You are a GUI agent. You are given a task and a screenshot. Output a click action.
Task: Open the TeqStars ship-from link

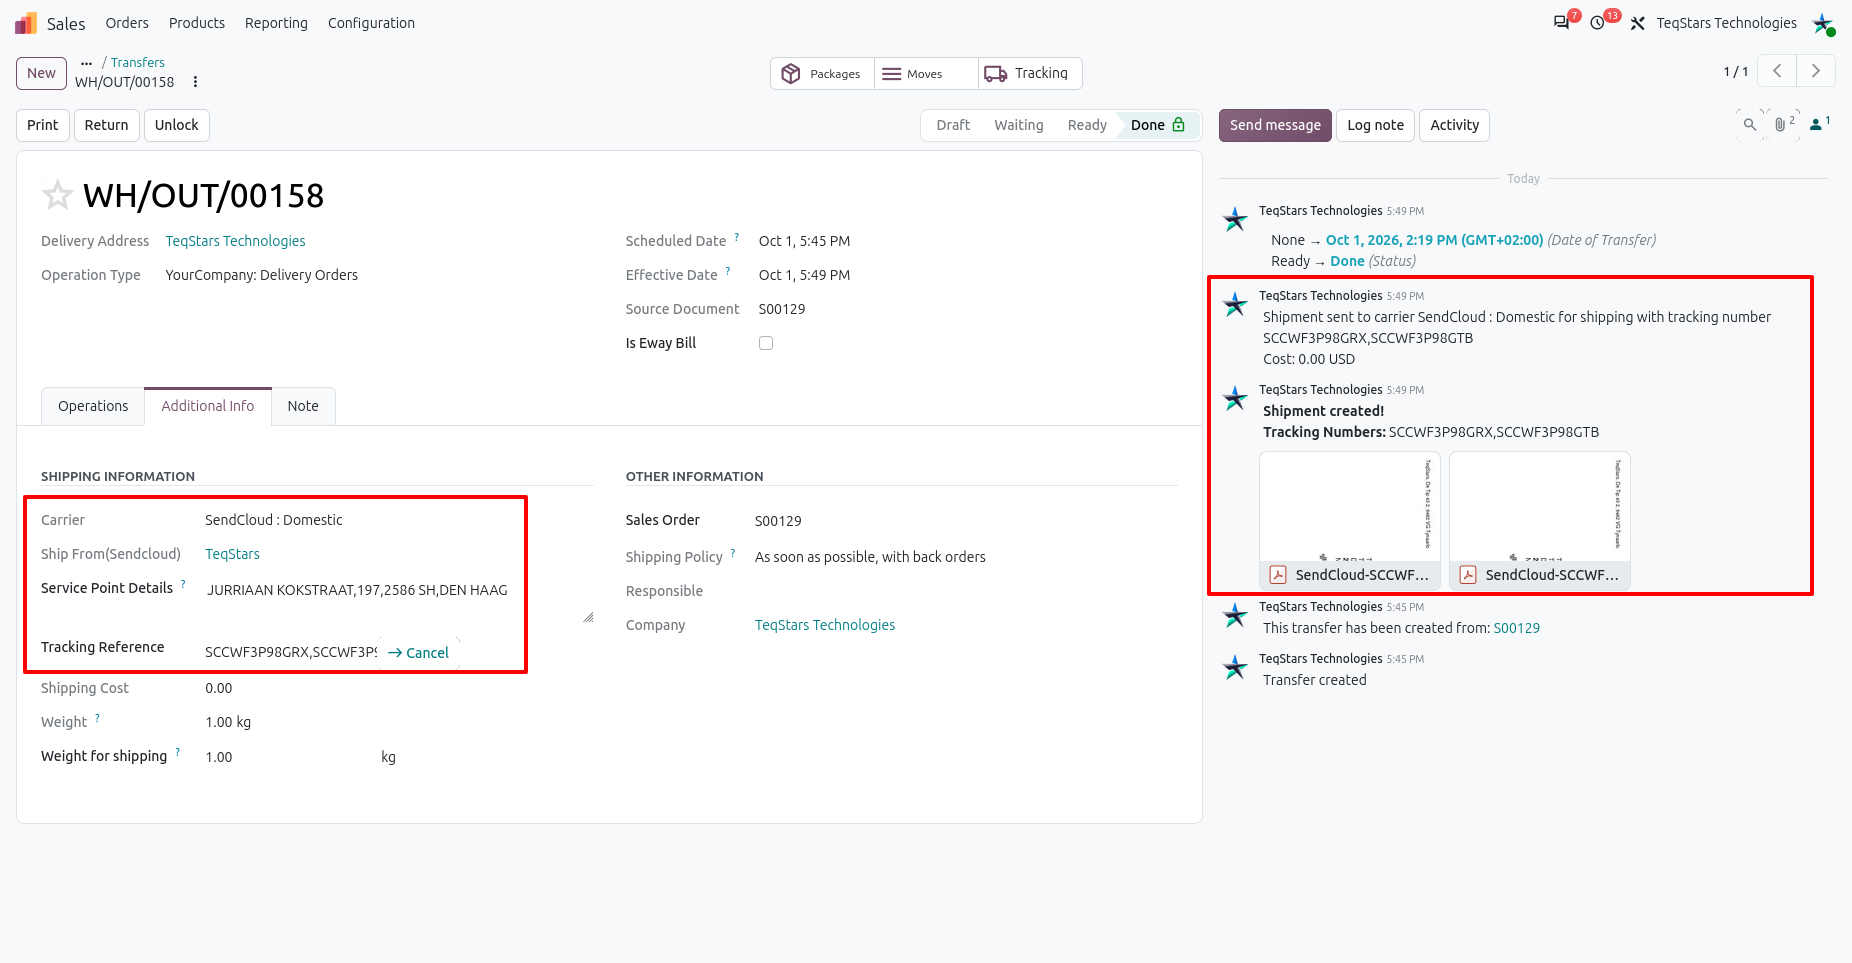tap(232, 554)
